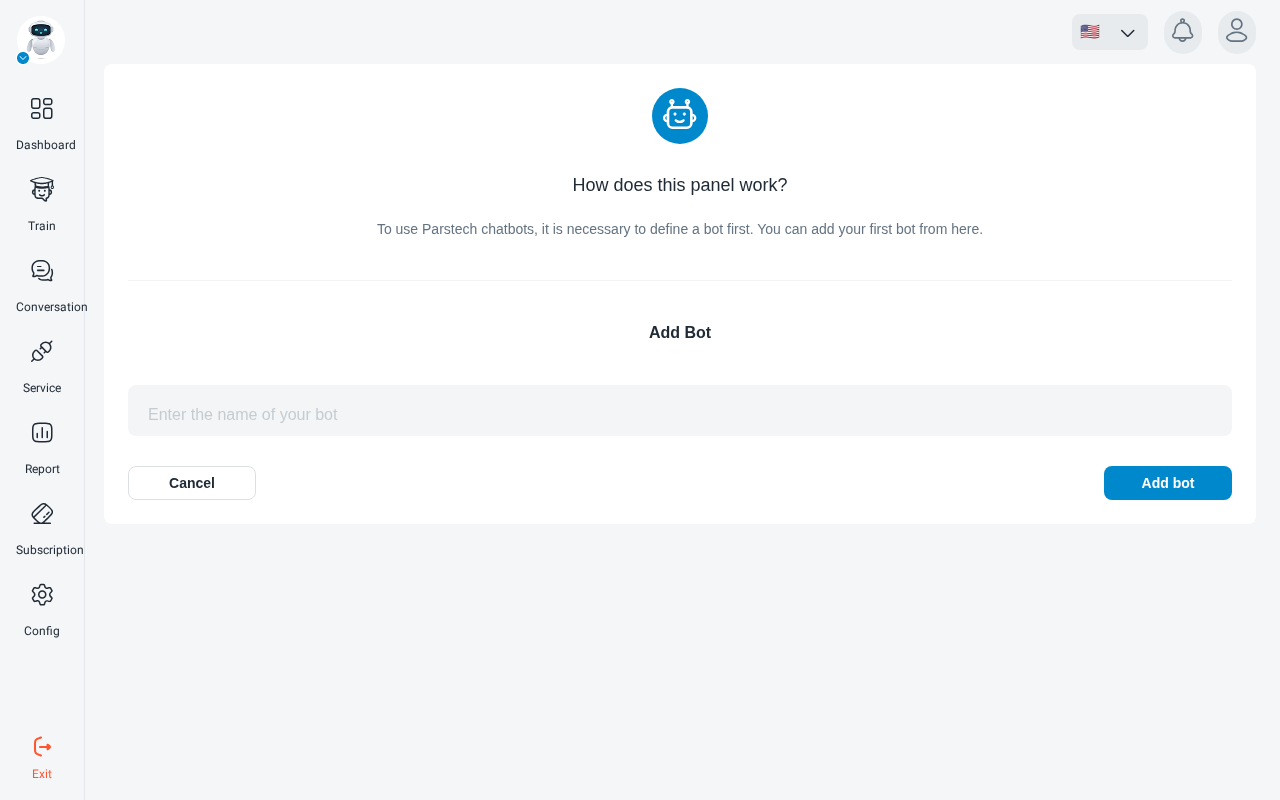Open the Config gear icon
Image resolution: width=1280 pixels, height=800 pixels.
click(41, 595)
